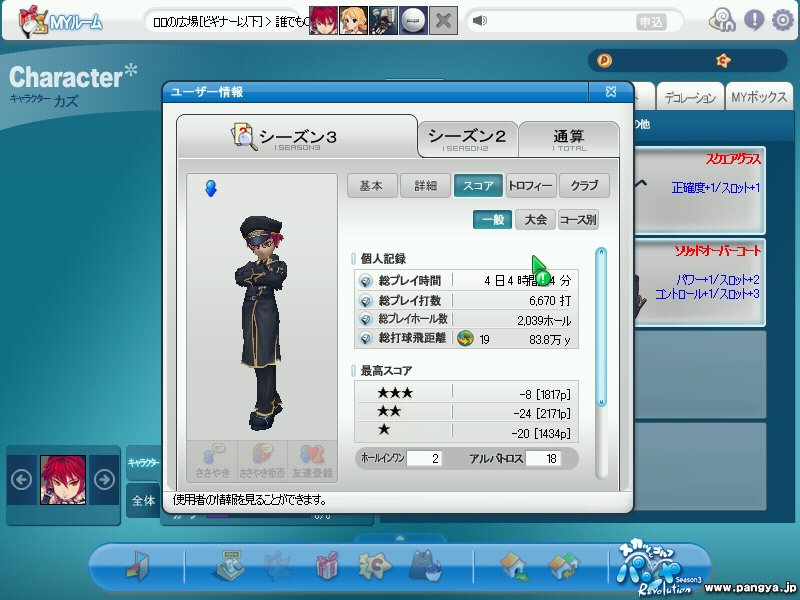Open the gift box icon
The height and width of the screenshot is (600, 800).
(x=327, y=565)
